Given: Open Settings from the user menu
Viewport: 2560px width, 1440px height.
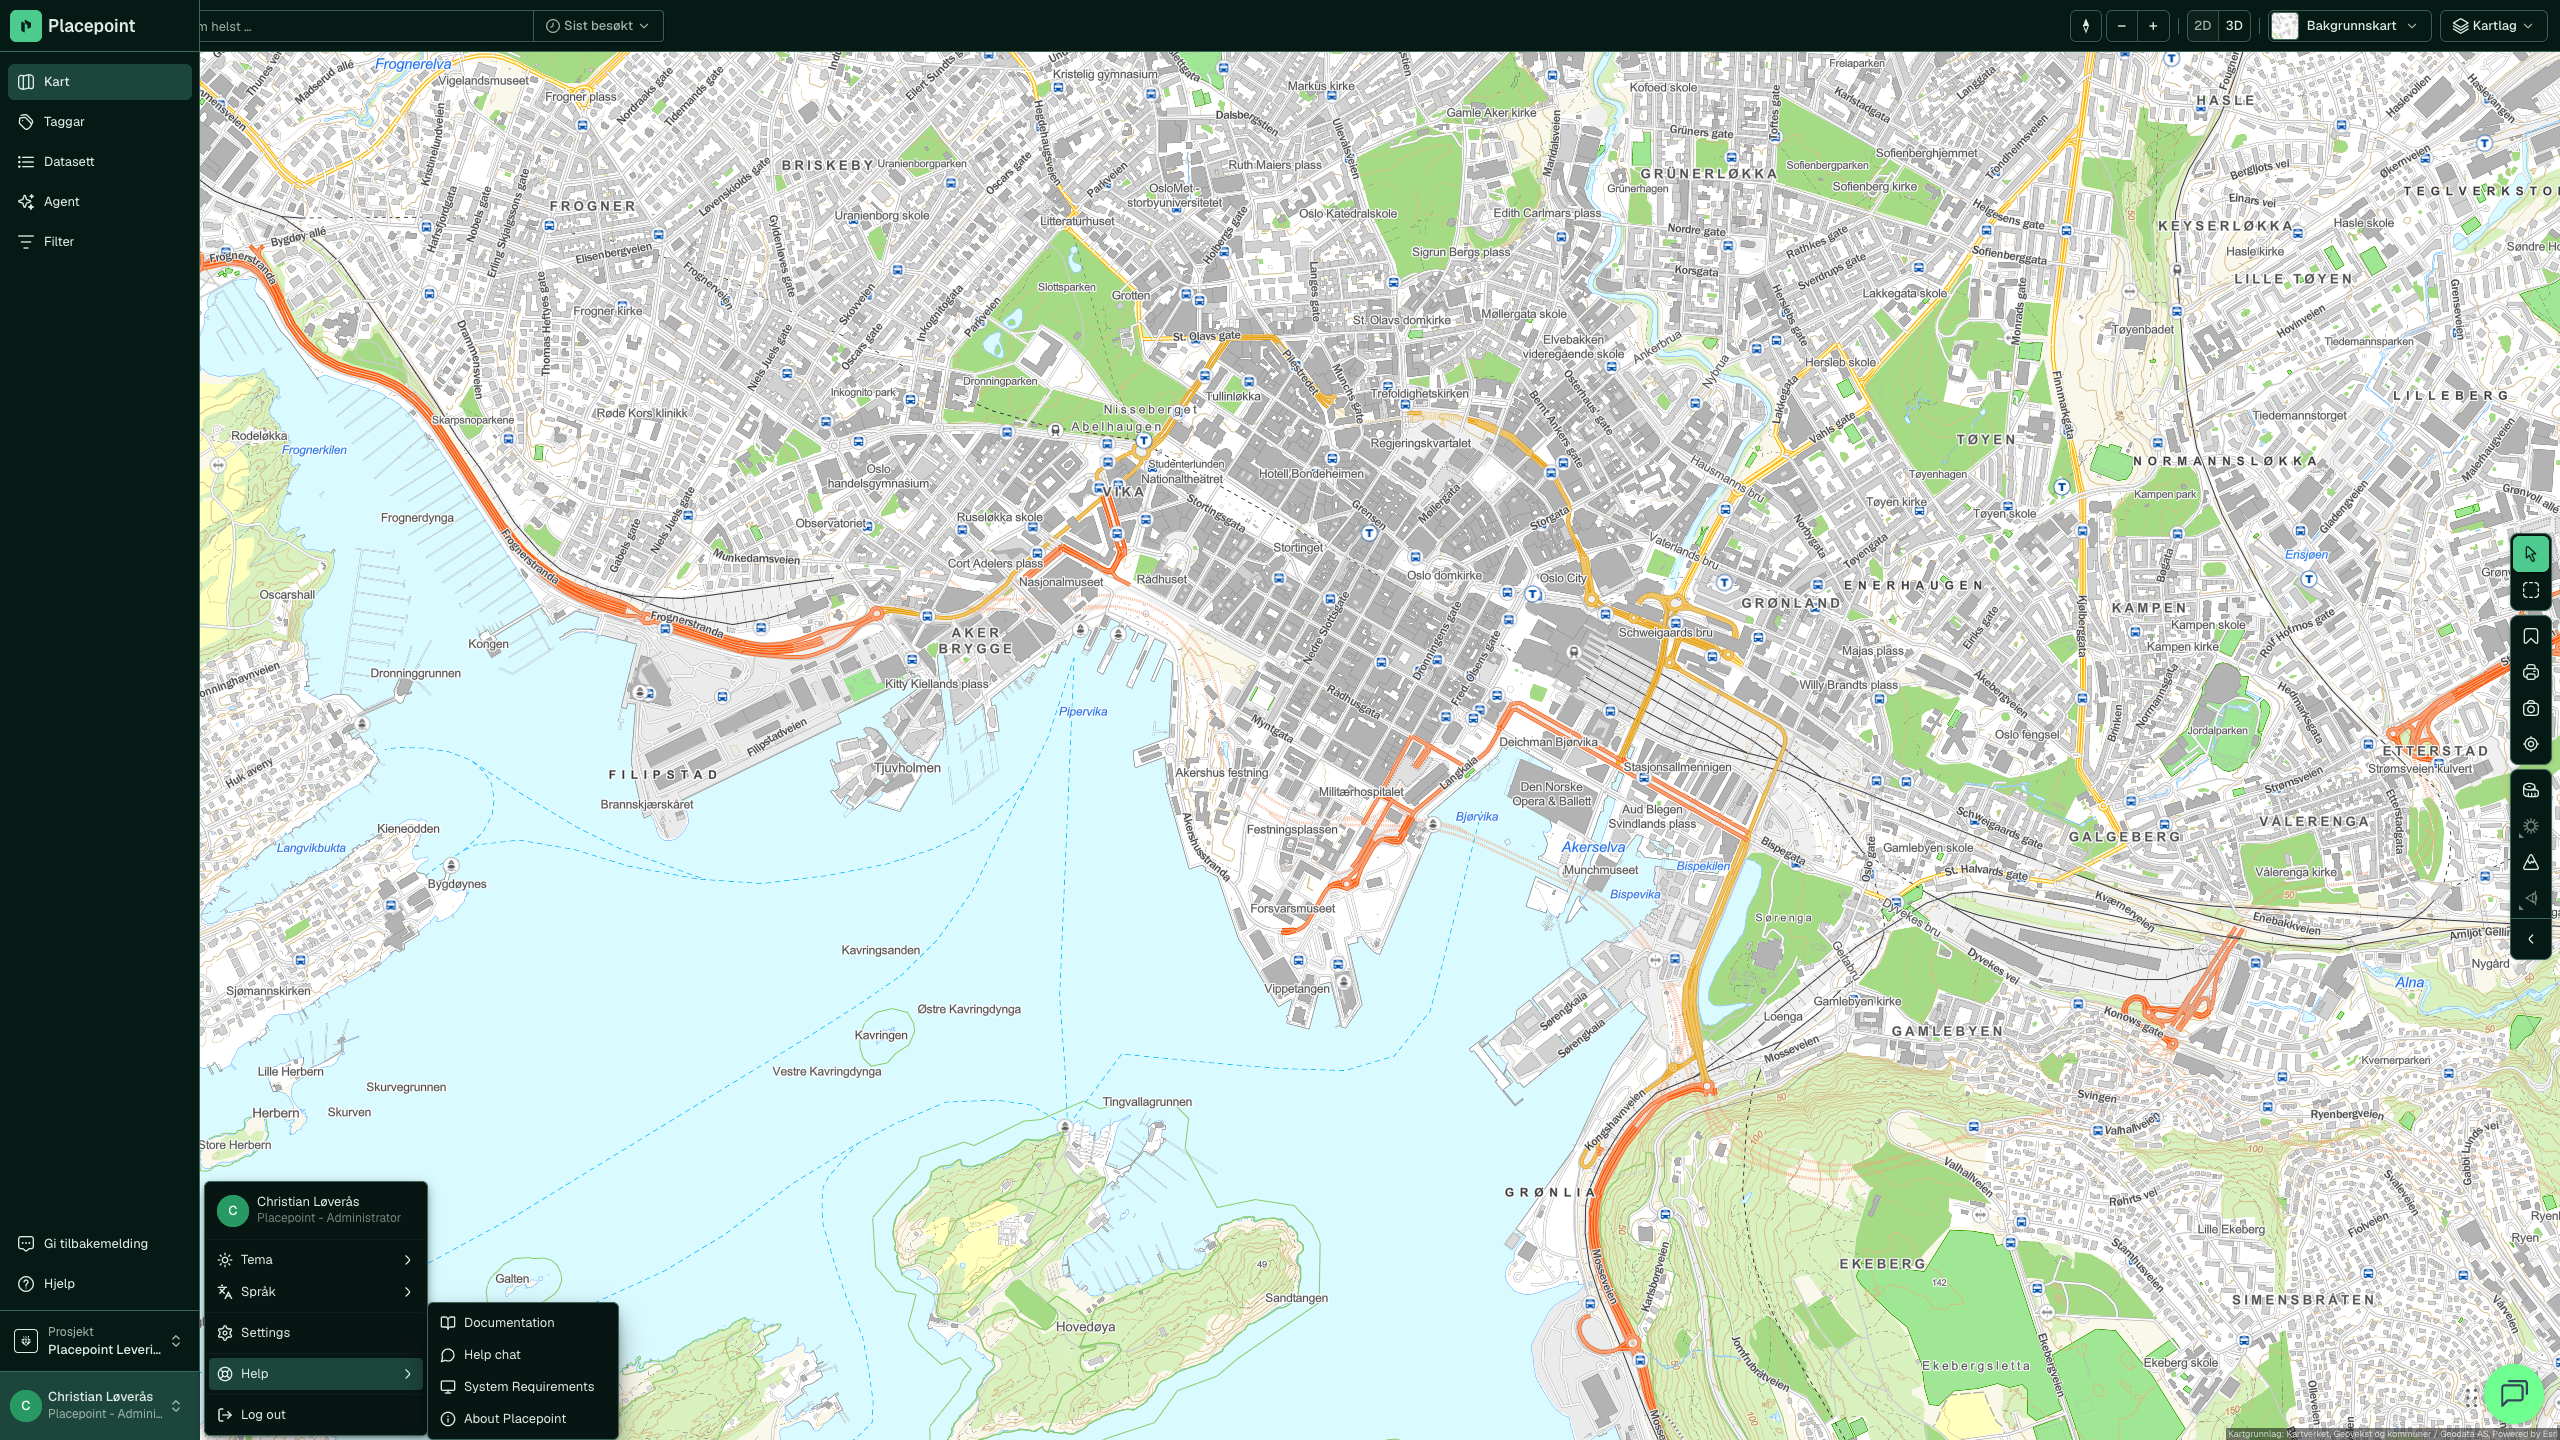Looking at the screenshot, I should [316, 1333].
